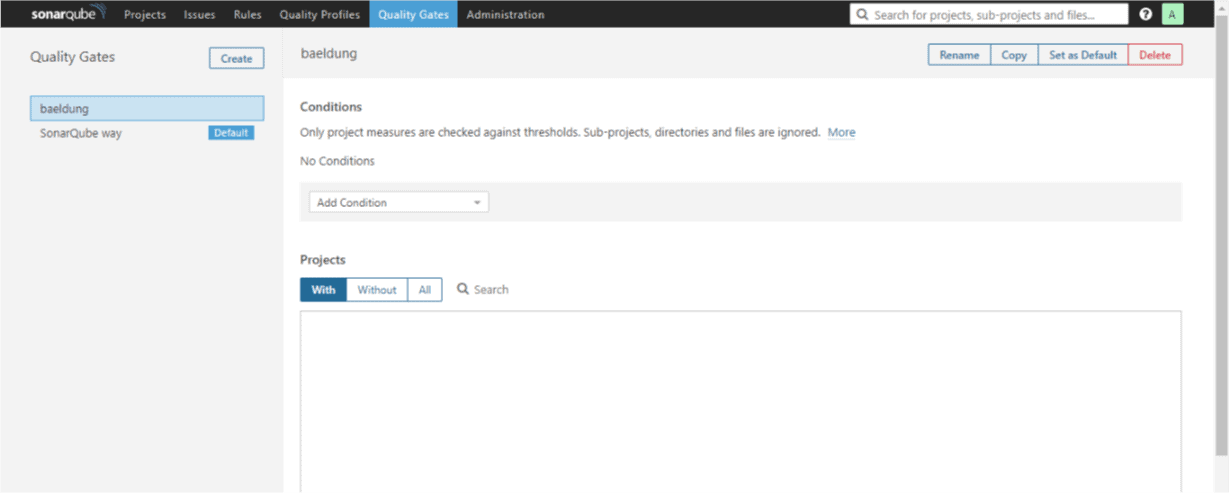
Task: Show All projects filter
Action: pyautogui.click(x=425, y=289)
